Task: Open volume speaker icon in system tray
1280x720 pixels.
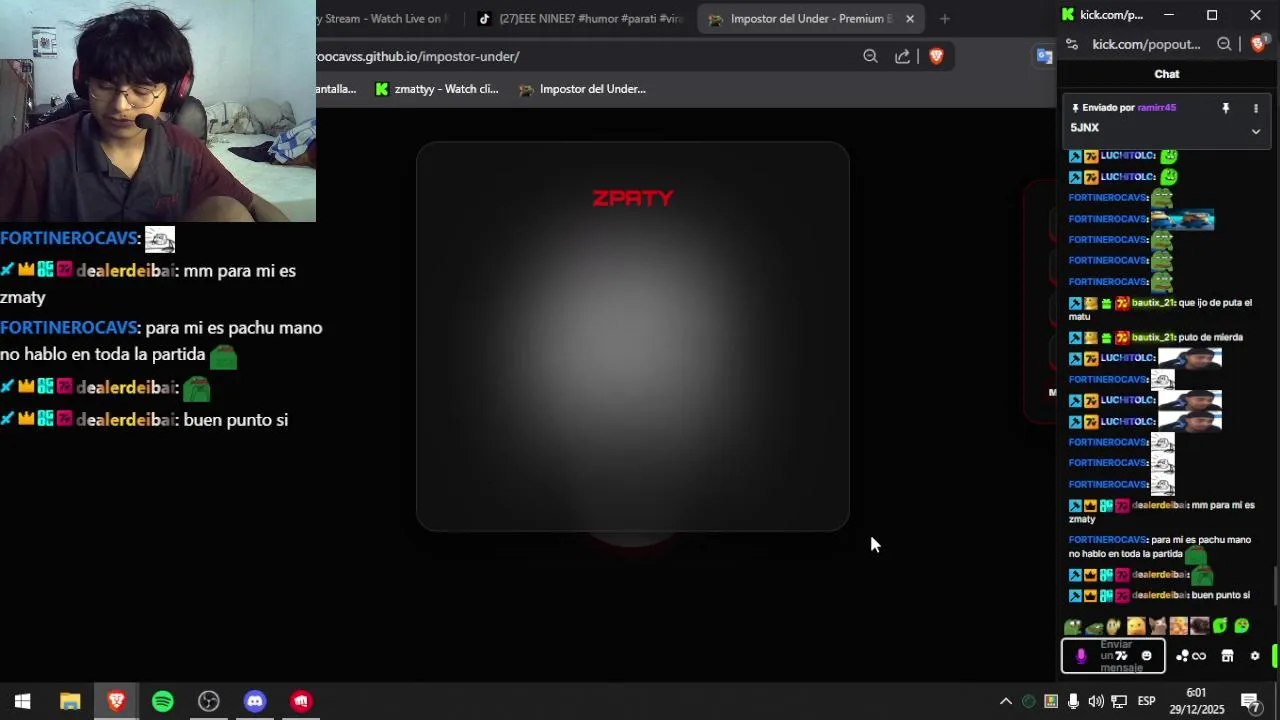Action: (x=1096, y=701)
